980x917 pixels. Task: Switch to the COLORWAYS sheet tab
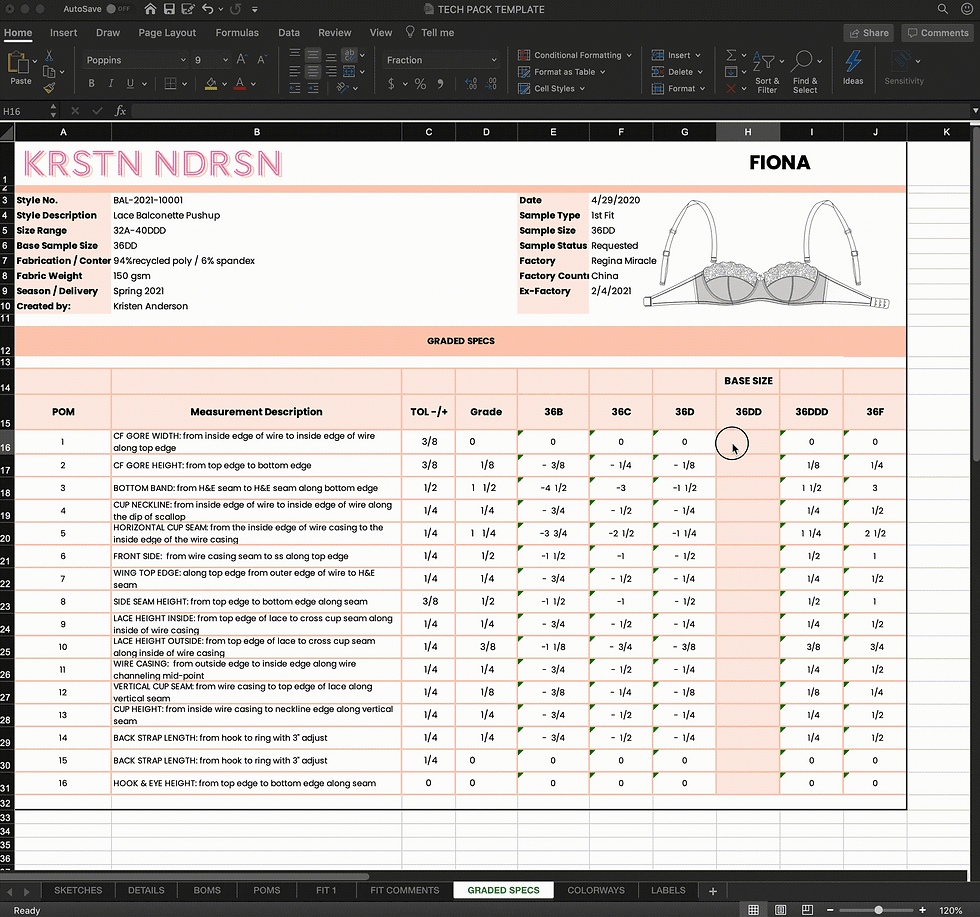click(596, 890)
